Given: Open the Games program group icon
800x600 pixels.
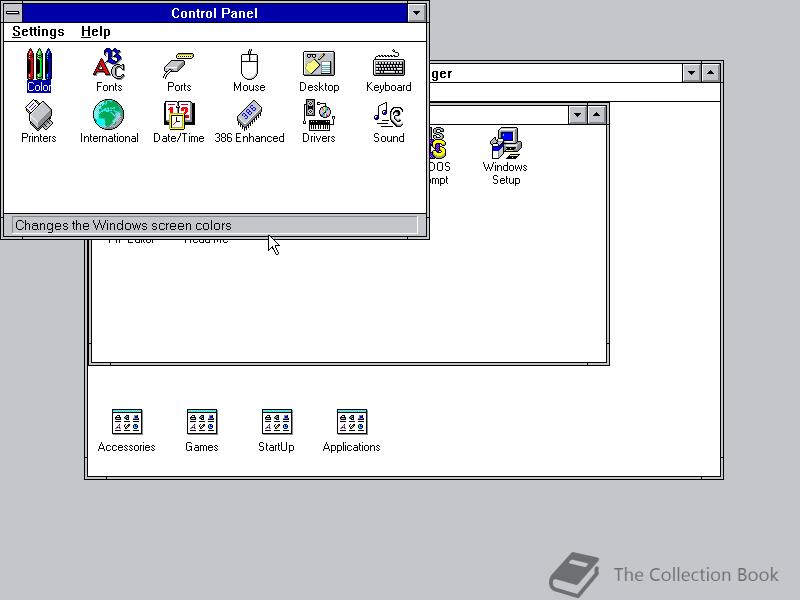Looking at the screenshot, I should click(202, 431).
